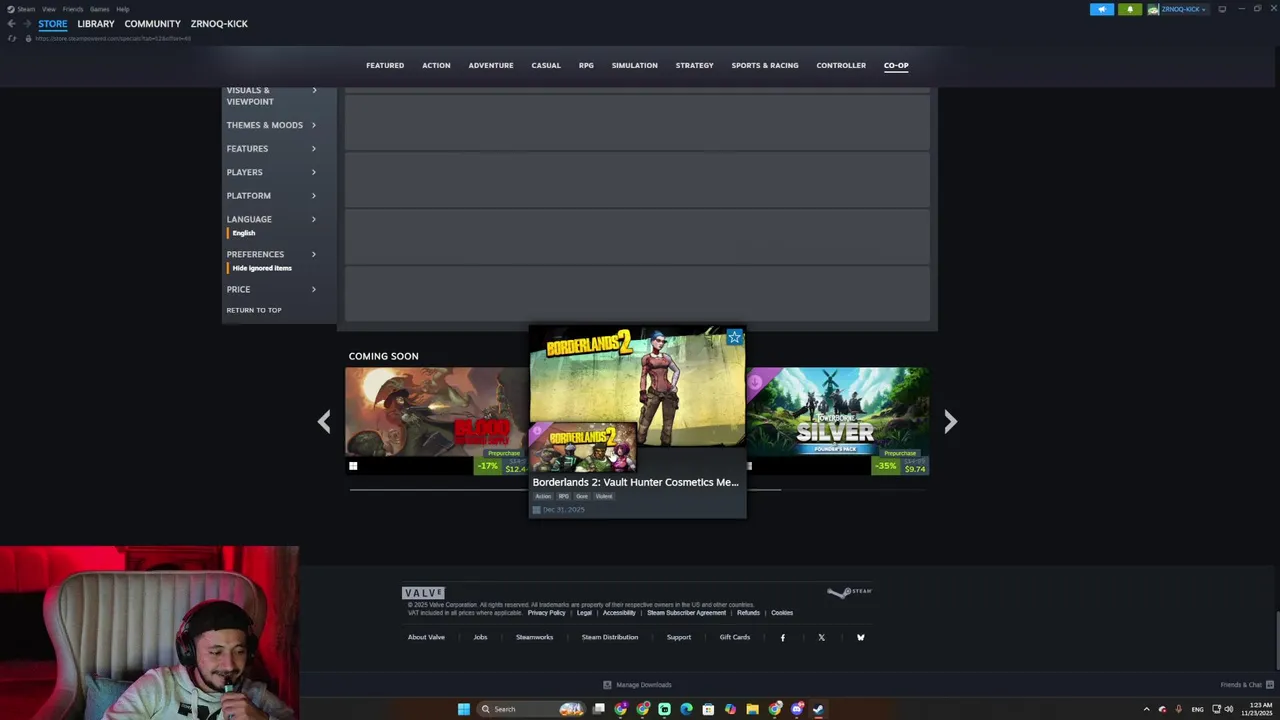The height and width of the screenshot is (720, 1280).
Task: Click the Coming Soon carousel scrollbar
Action: [x=565, y=490]
